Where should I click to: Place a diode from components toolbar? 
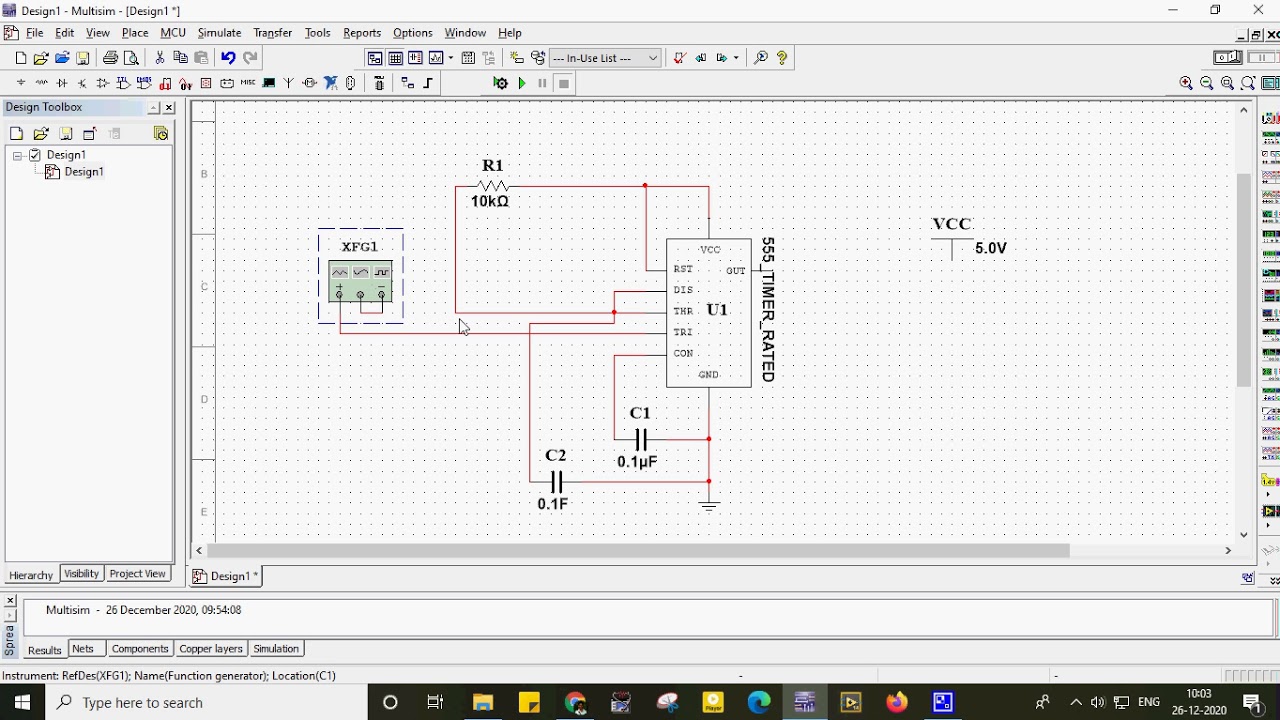tap(62, 84)
